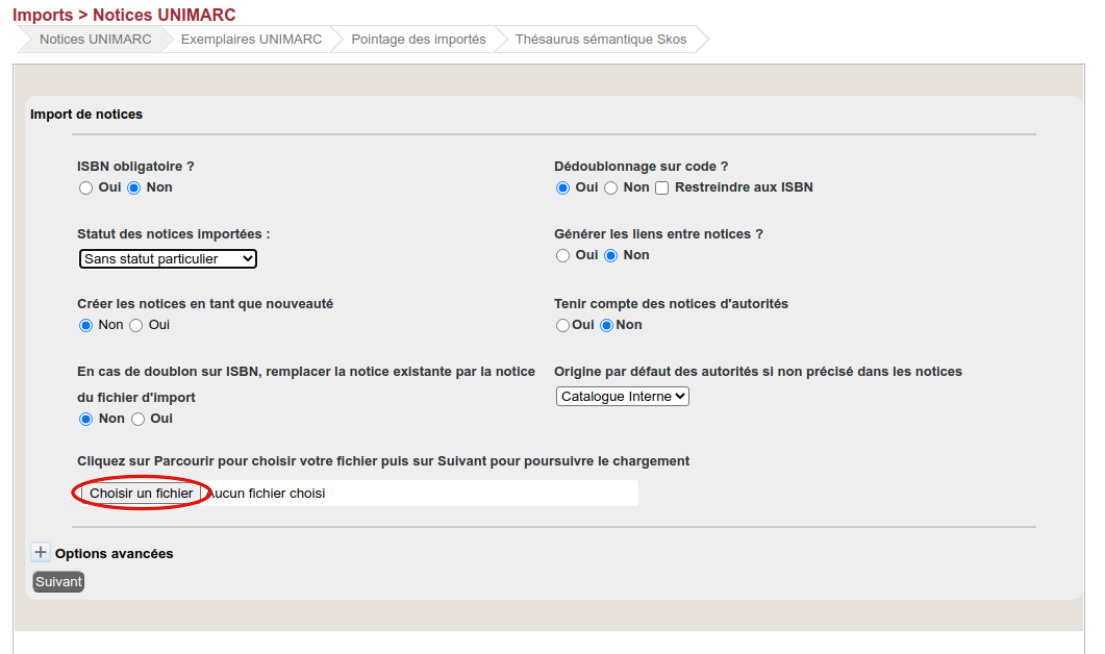
Task: Select Oui to replace existing notice on duplicate
Action: point(139,419)
